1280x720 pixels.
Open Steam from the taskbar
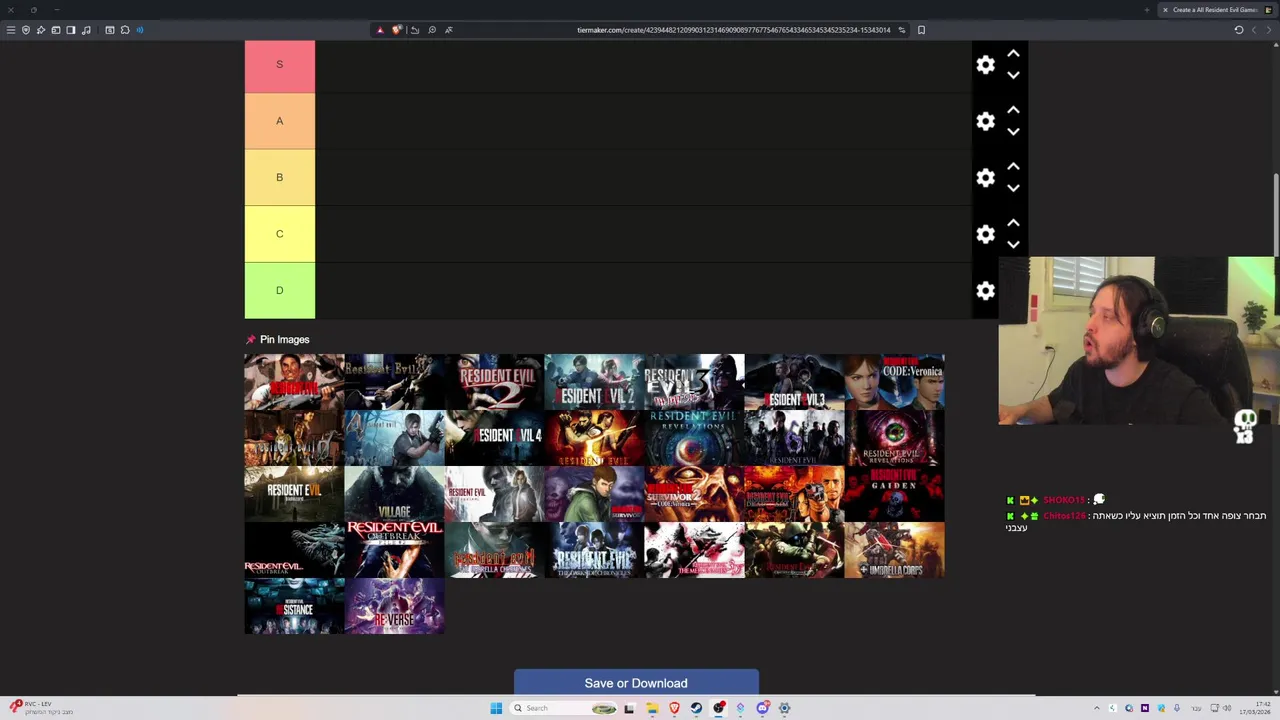[696, 708]
